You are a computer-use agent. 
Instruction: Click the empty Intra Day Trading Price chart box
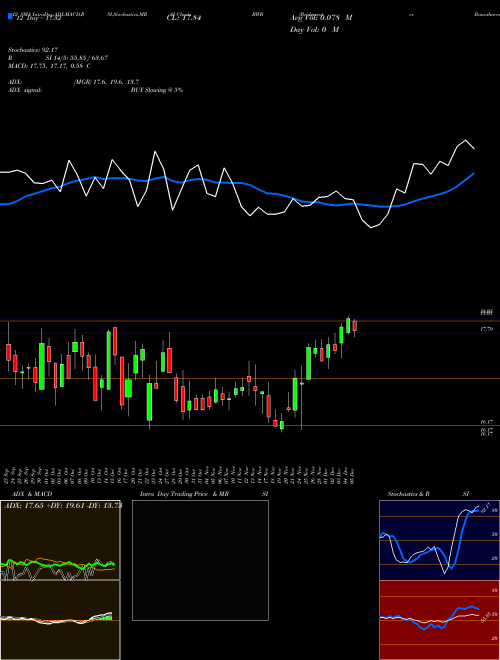[x=200, y=560]
